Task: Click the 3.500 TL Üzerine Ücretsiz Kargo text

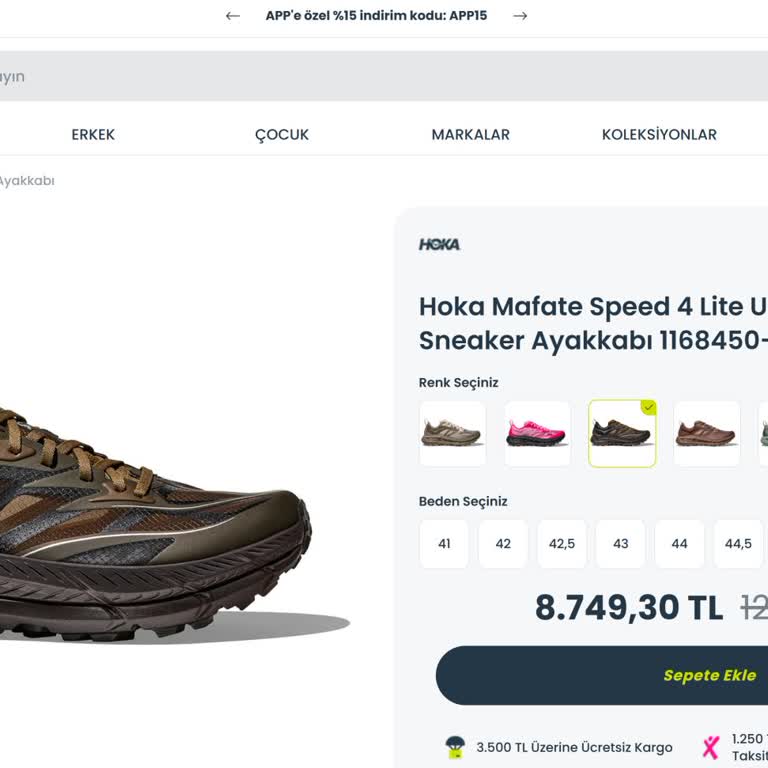Action: click(574, 747)
